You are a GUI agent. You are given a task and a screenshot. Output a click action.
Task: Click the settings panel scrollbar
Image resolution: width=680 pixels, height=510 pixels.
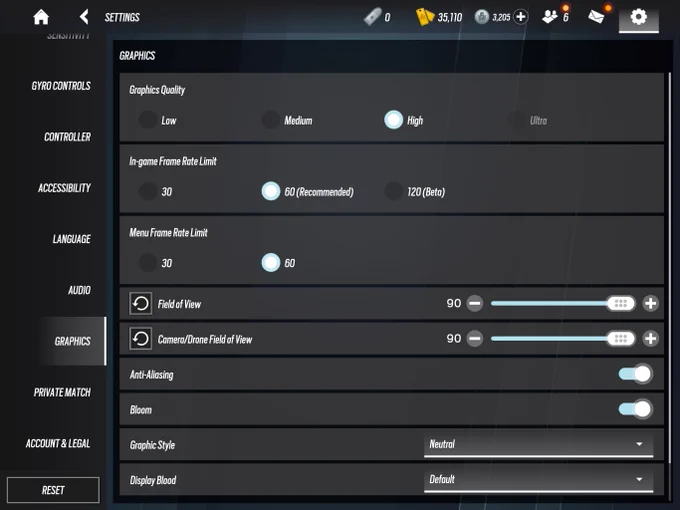click(x=670, y=267)
